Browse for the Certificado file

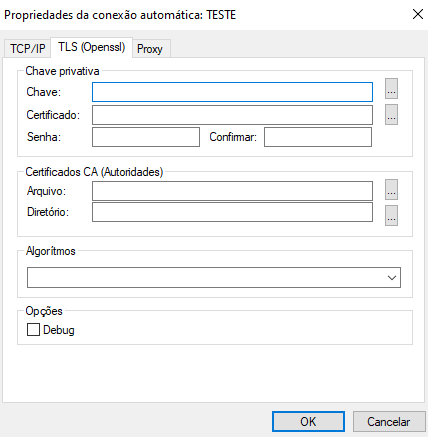click(x=391, y=115)
